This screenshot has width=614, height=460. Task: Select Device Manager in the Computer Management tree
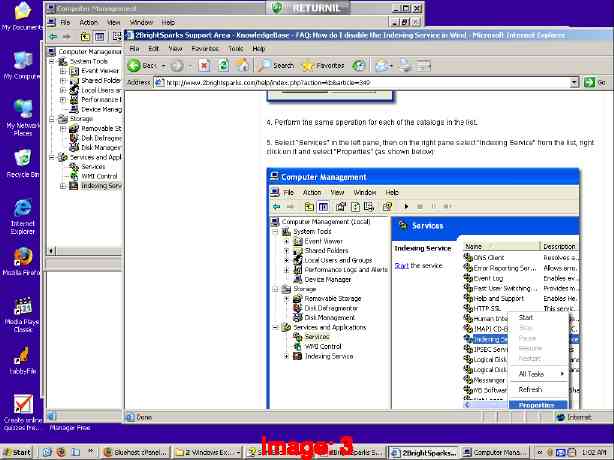(x=101, y=109)
